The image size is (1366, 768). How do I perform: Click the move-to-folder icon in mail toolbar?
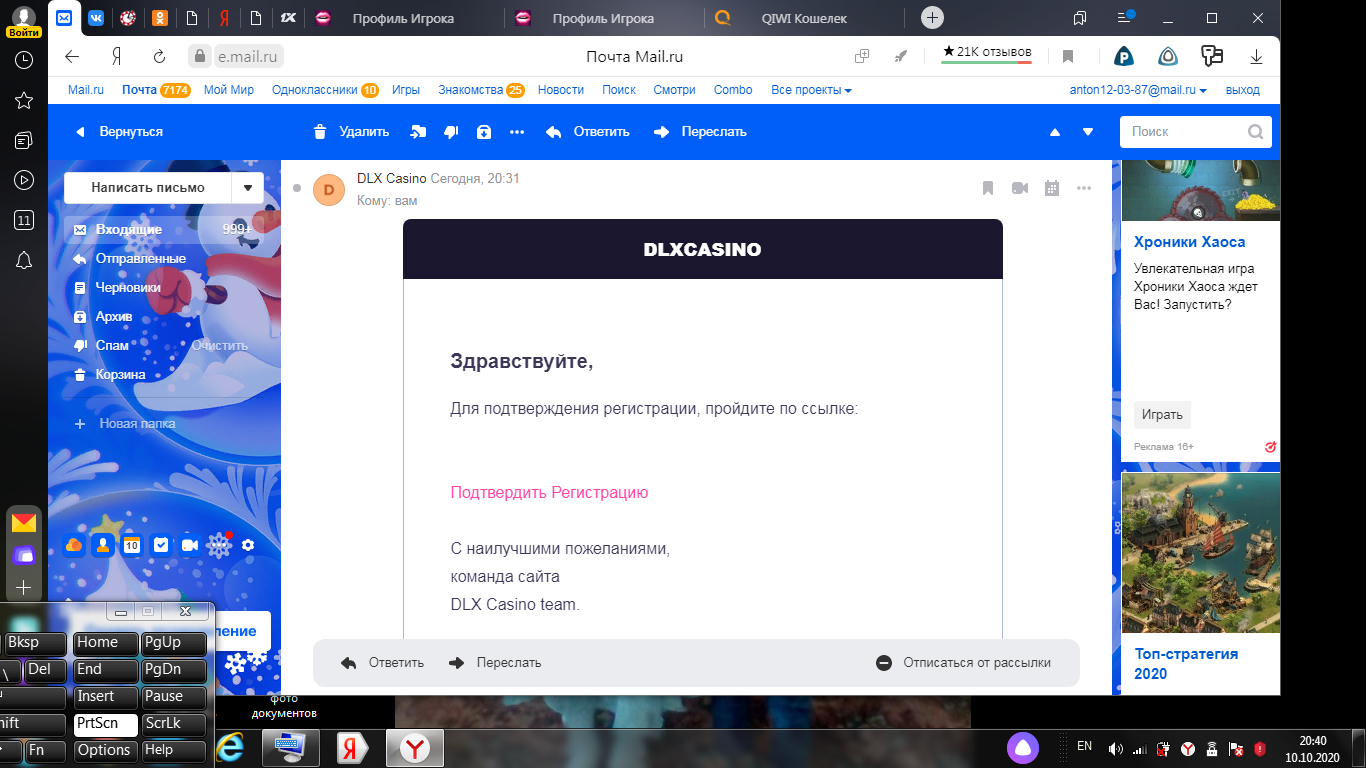pos(418,132)
